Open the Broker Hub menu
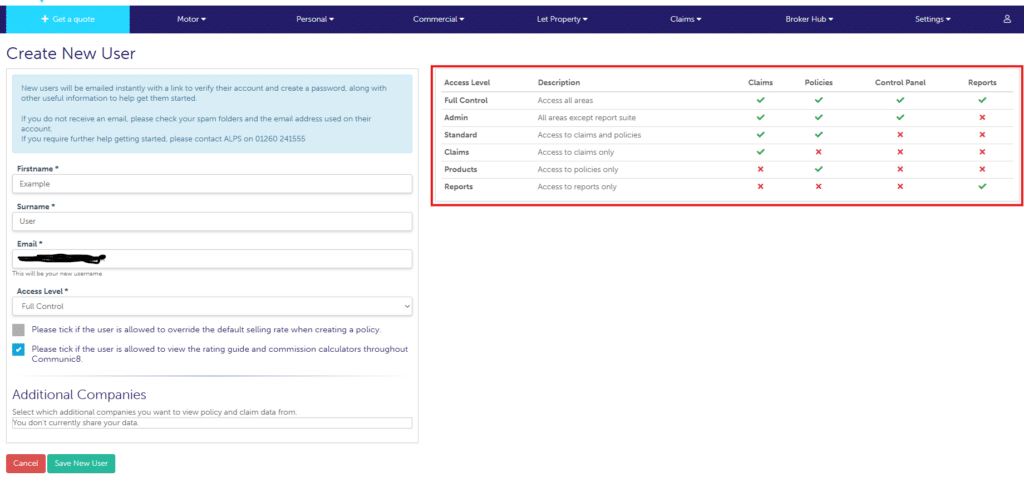This screenshot has height=477, width=1024. click(x=809, y=19)
